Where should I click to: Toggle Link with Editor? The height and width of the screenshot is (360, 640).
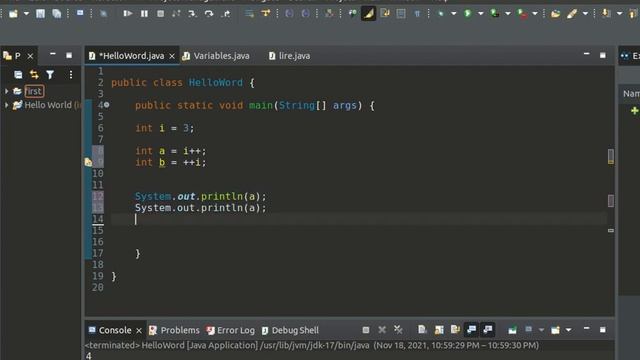coord(34,75)
